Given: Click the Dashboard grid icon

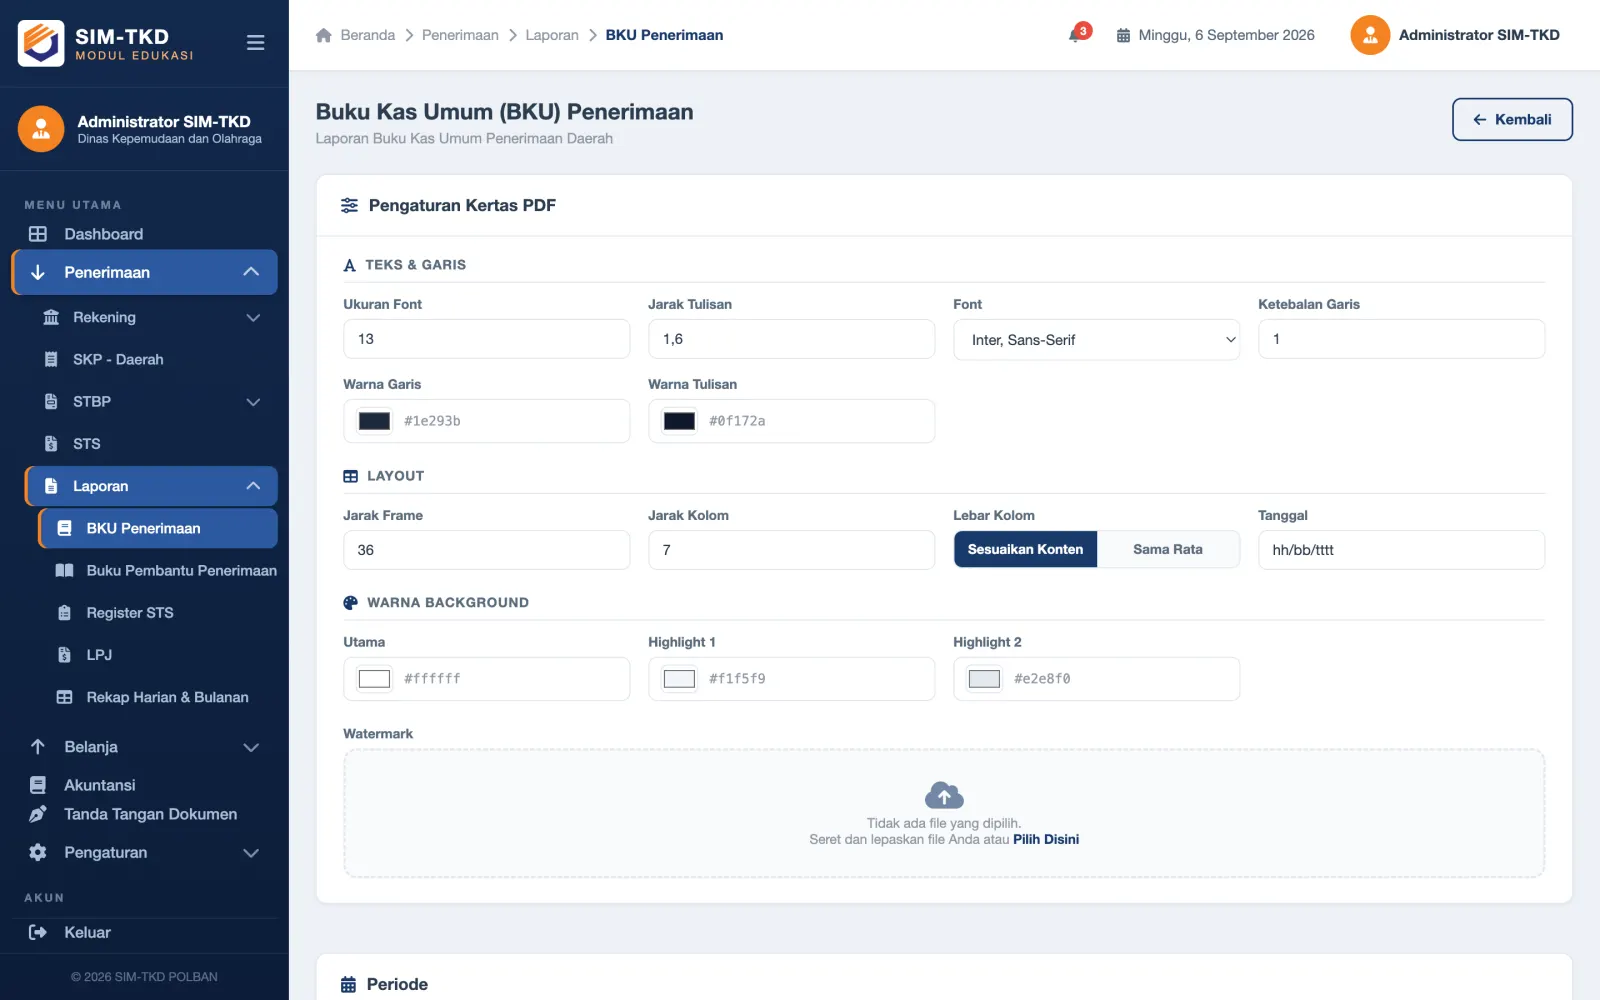Looking at the screenshot, I should click(38, 234).
